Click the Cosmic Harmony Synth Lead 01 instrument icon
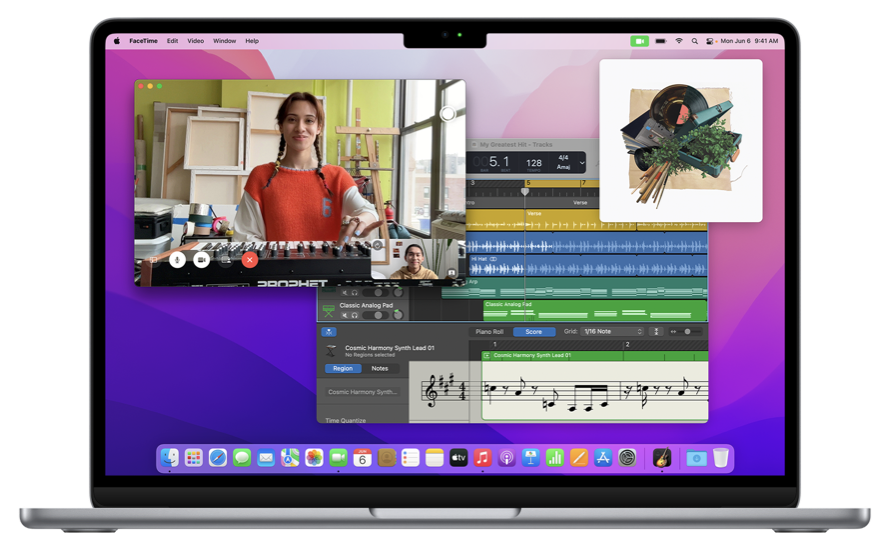 (x=331, y=351)
